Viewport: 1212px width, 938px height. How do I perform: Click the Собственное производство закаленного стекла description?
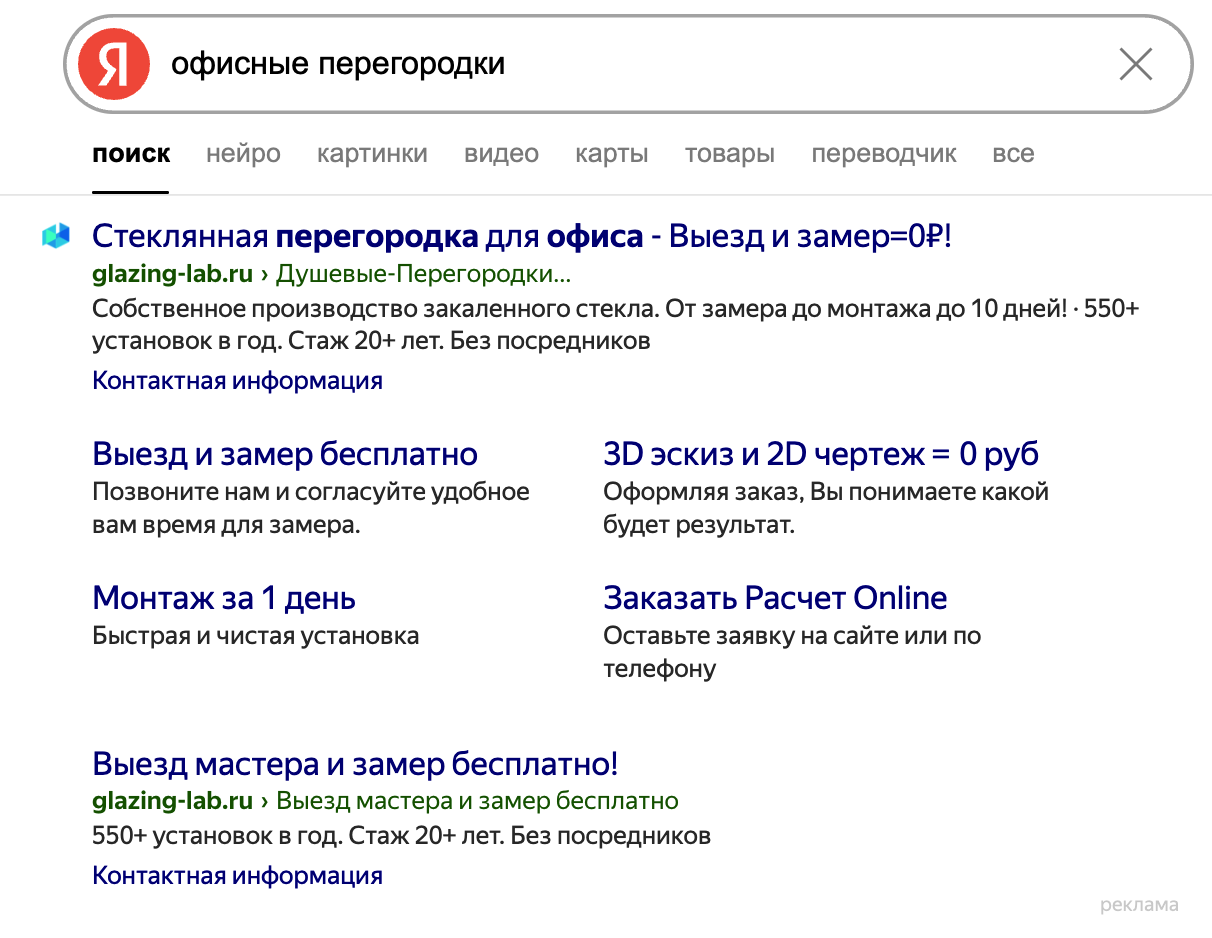615,325
